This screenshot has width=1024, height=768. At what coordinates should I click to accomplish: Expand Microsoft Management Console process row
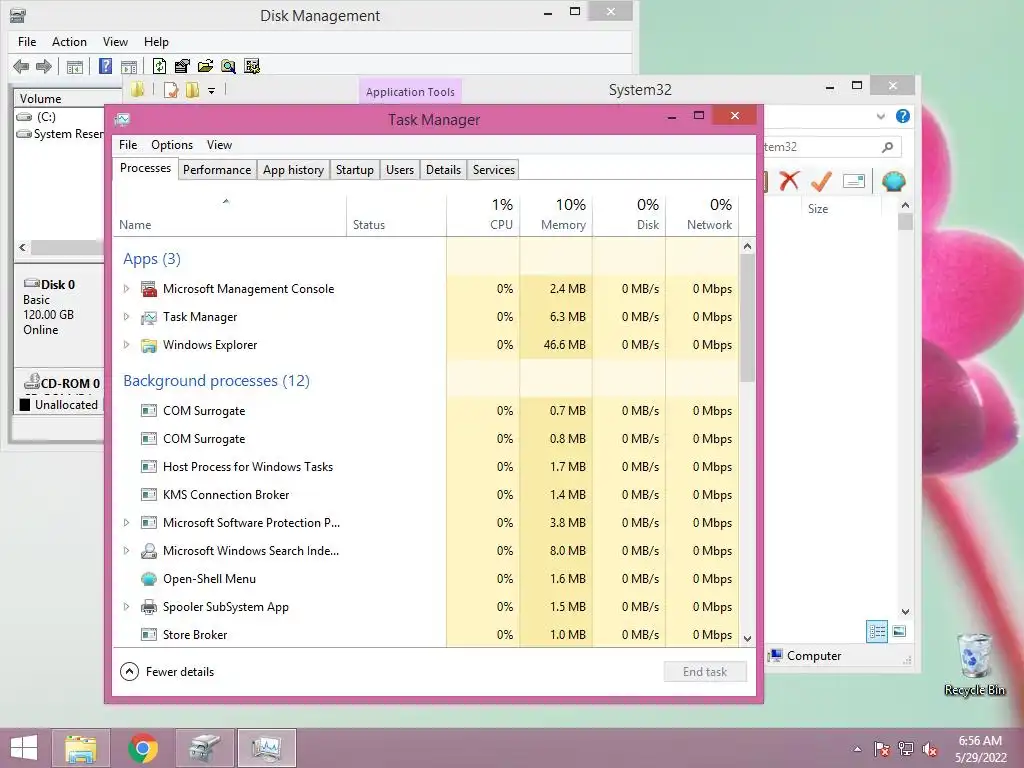pyautogui.click(x=127, y=289)
